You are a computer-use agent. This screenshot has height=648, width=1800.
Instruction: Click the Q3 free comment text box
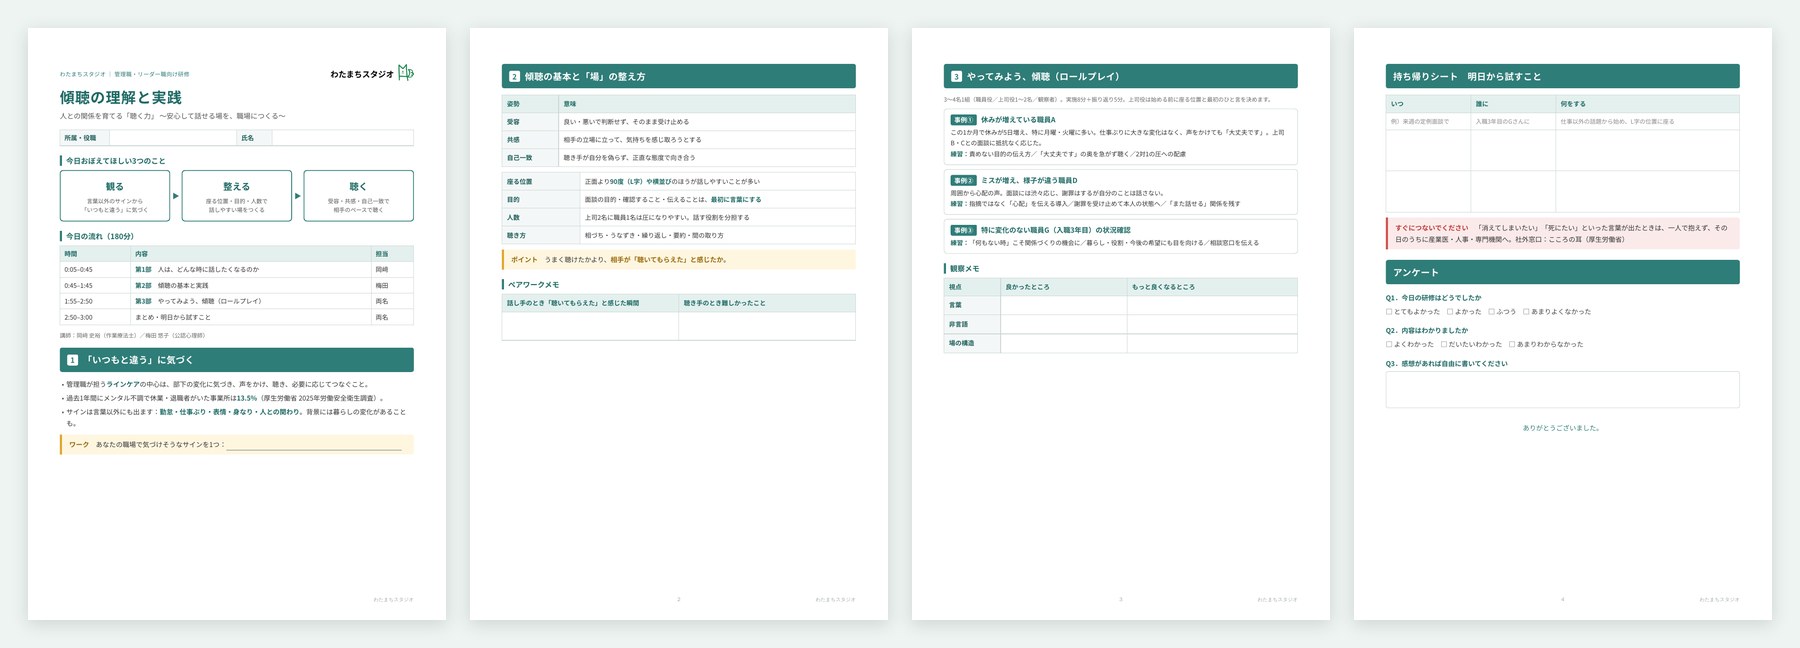tap(1562, 390)
